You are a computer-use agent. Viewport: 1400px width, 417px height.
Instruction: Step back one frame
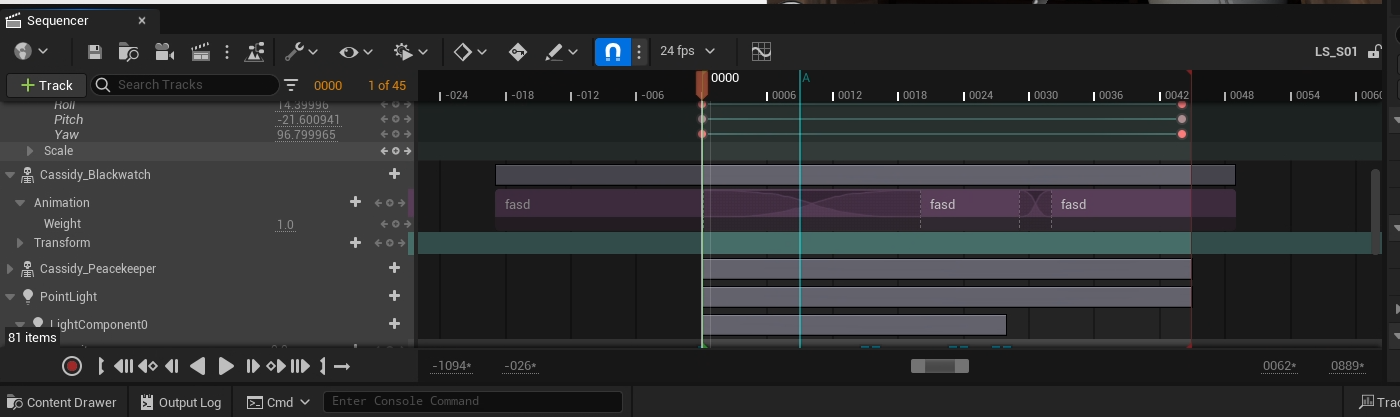pos(172,366)
